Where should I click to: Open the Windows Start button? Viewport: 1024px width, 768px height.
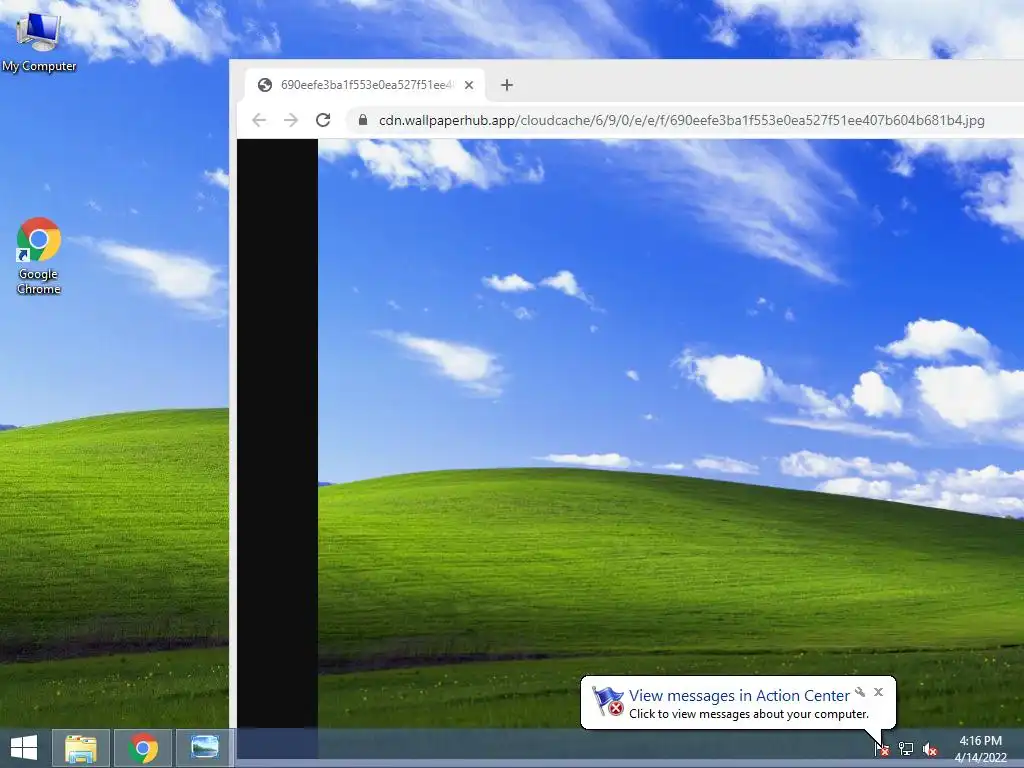coord(24,747)
